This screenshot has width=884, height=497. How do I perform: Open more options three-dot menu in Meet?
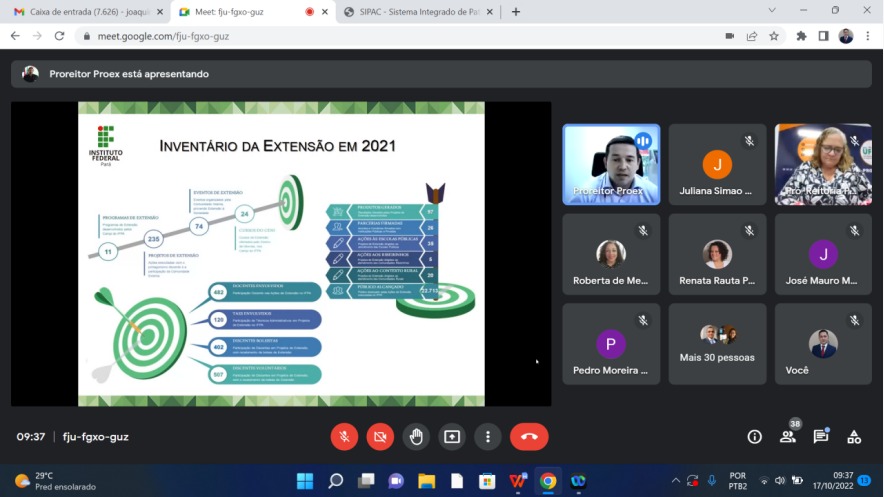pos(488,437)
